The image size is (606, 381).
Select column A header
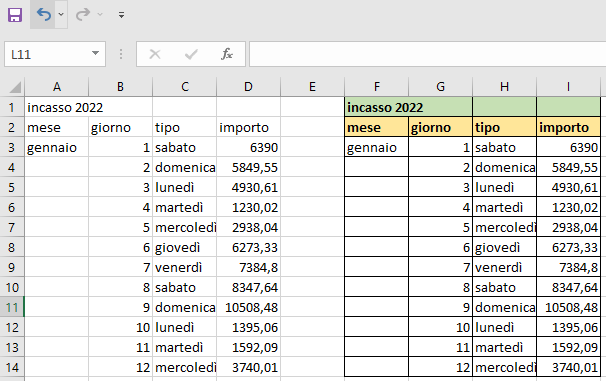point(57,87)
